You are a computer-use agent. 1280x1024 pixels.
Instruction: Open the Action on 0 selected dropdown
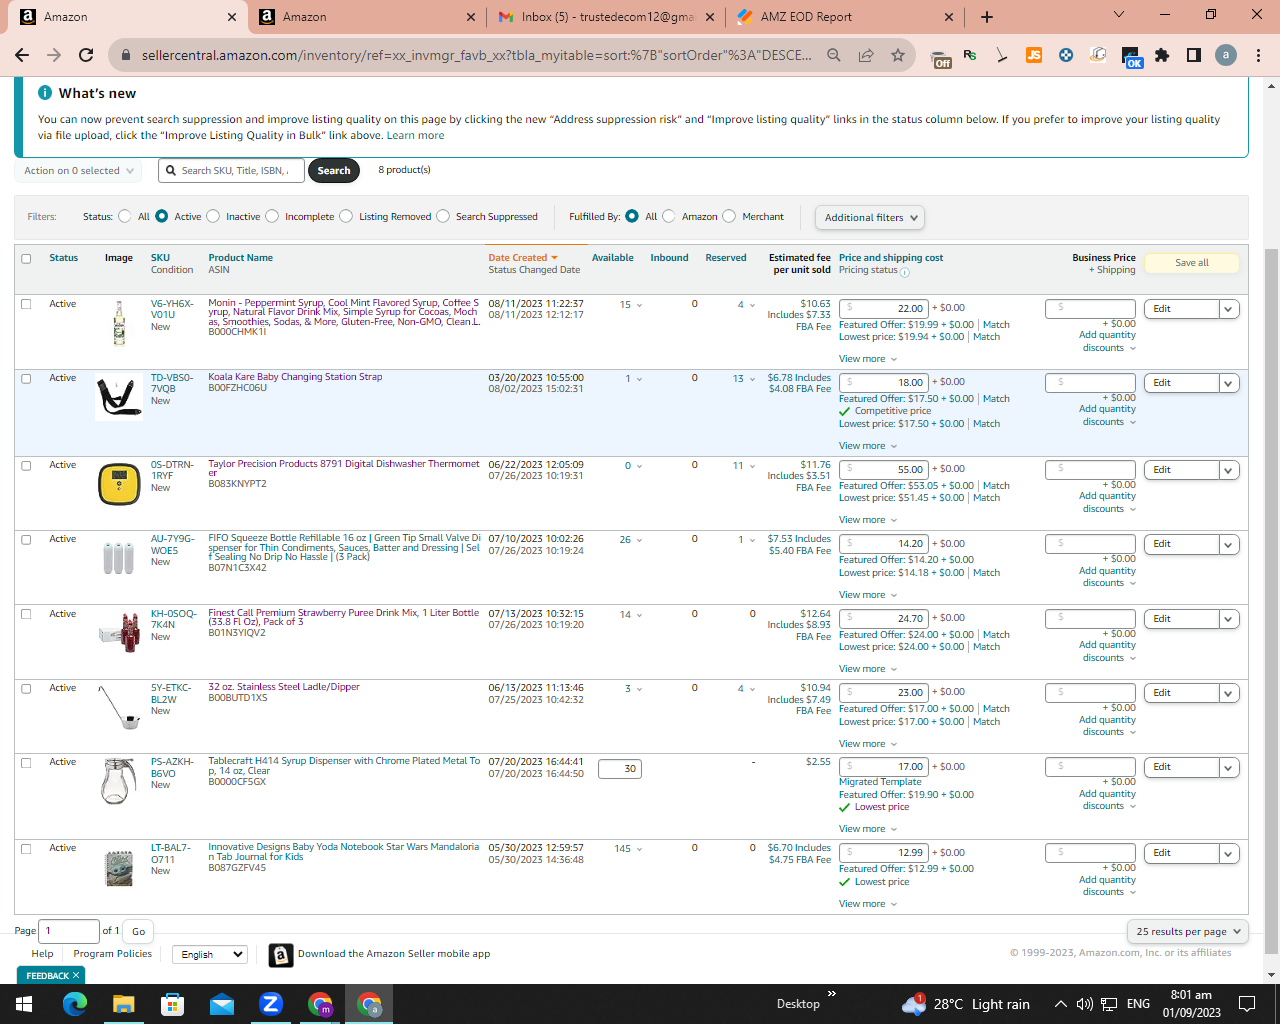(78, 171)
